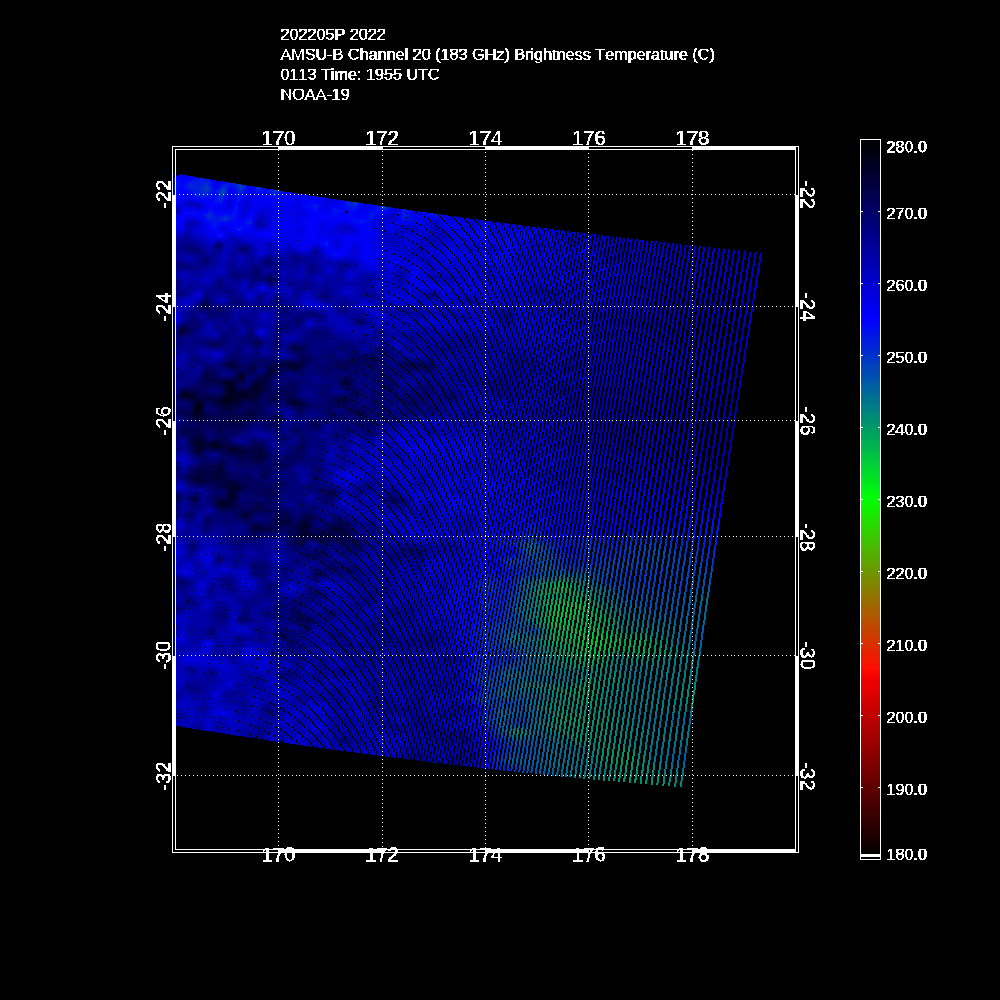The height and width of the screenshot is (1000, 1000).
Task: Click the '0113 Time: 1955 UTC' text
Action: (360, 75)
